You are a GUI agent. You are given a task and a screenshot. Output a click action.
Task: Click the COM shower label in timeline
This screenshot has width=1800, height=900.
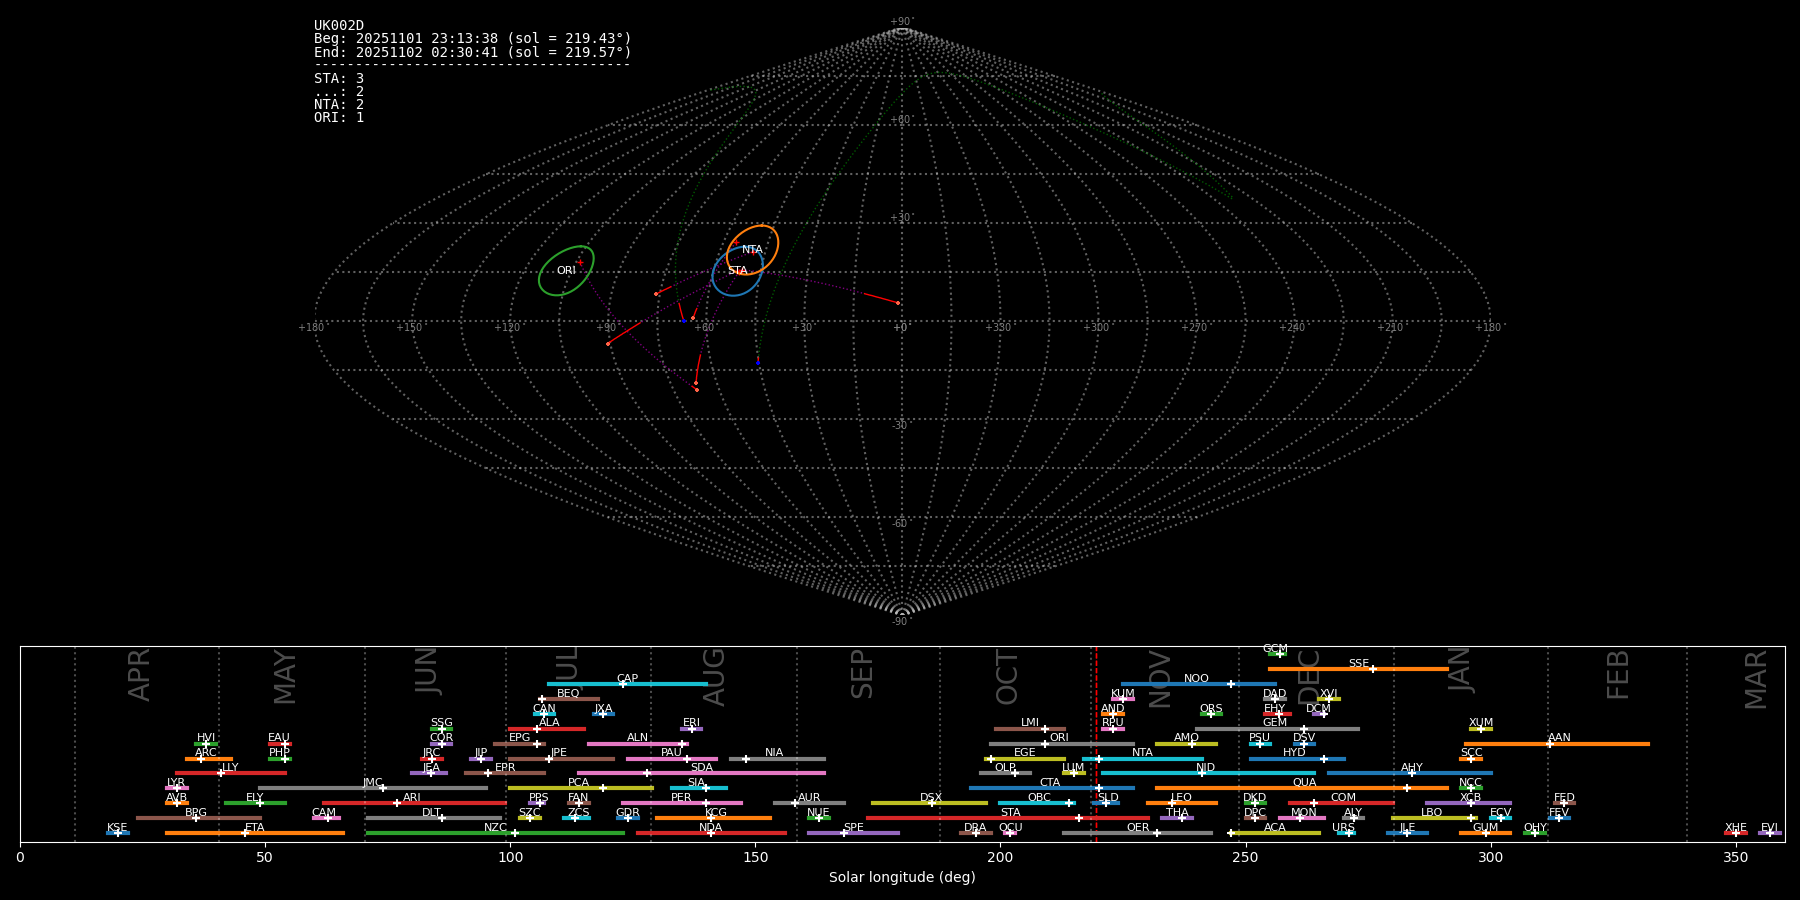click(x=1343, y=798)
